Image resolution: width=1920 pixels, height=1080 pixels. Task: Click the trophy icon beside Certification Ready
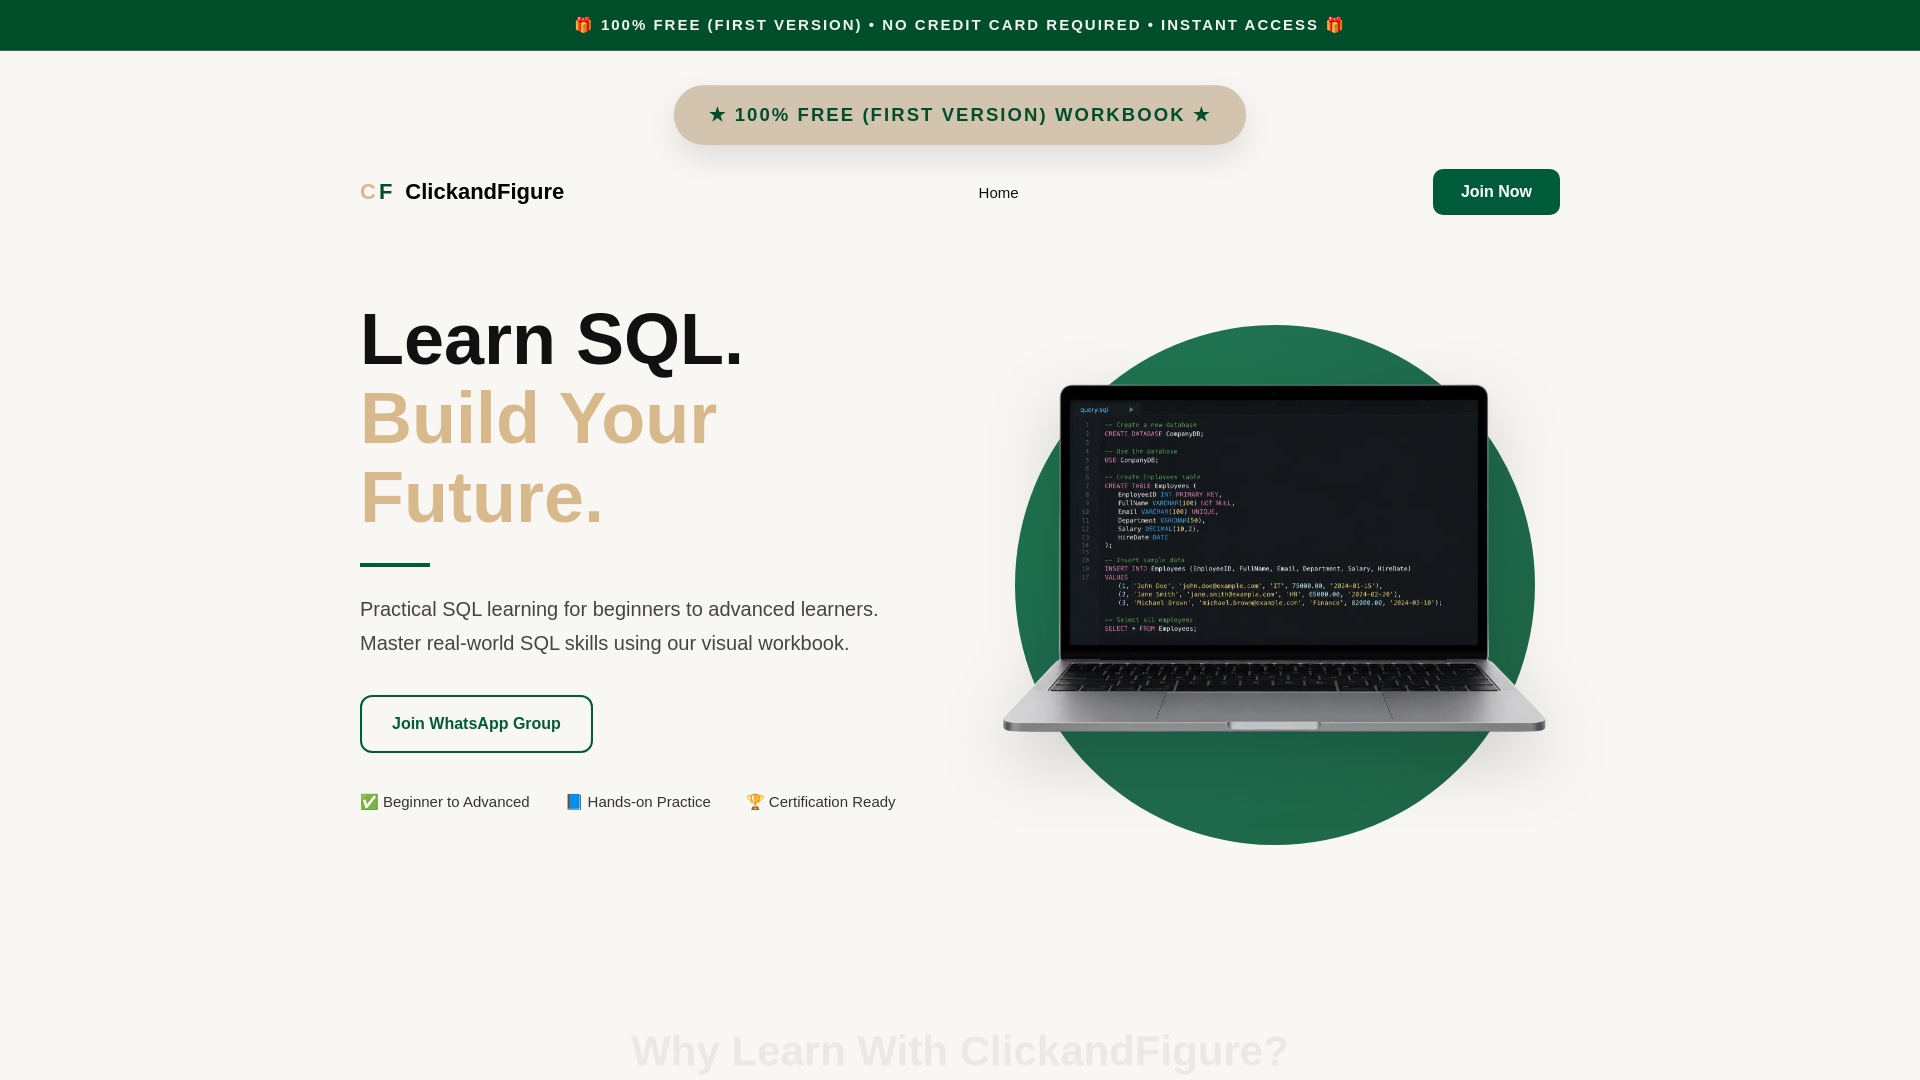tap(755, 802)
